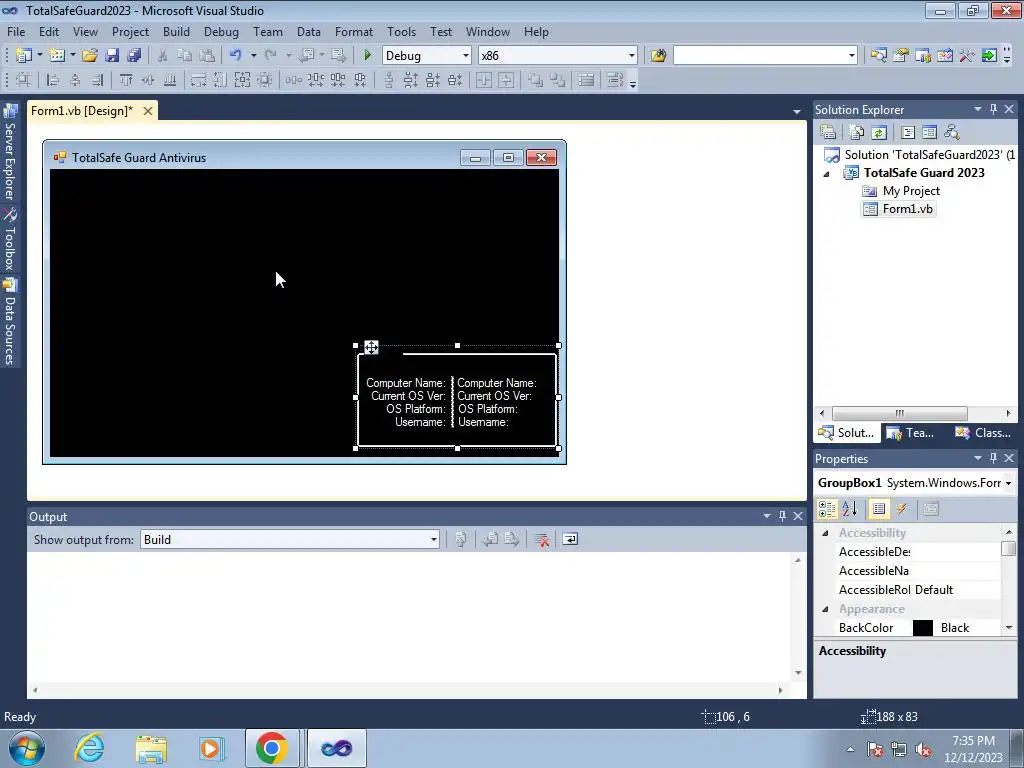Click the Open File folder icon
This screenshot has width=1024, height=768.
pyautogui.click(x=90, y=56)
